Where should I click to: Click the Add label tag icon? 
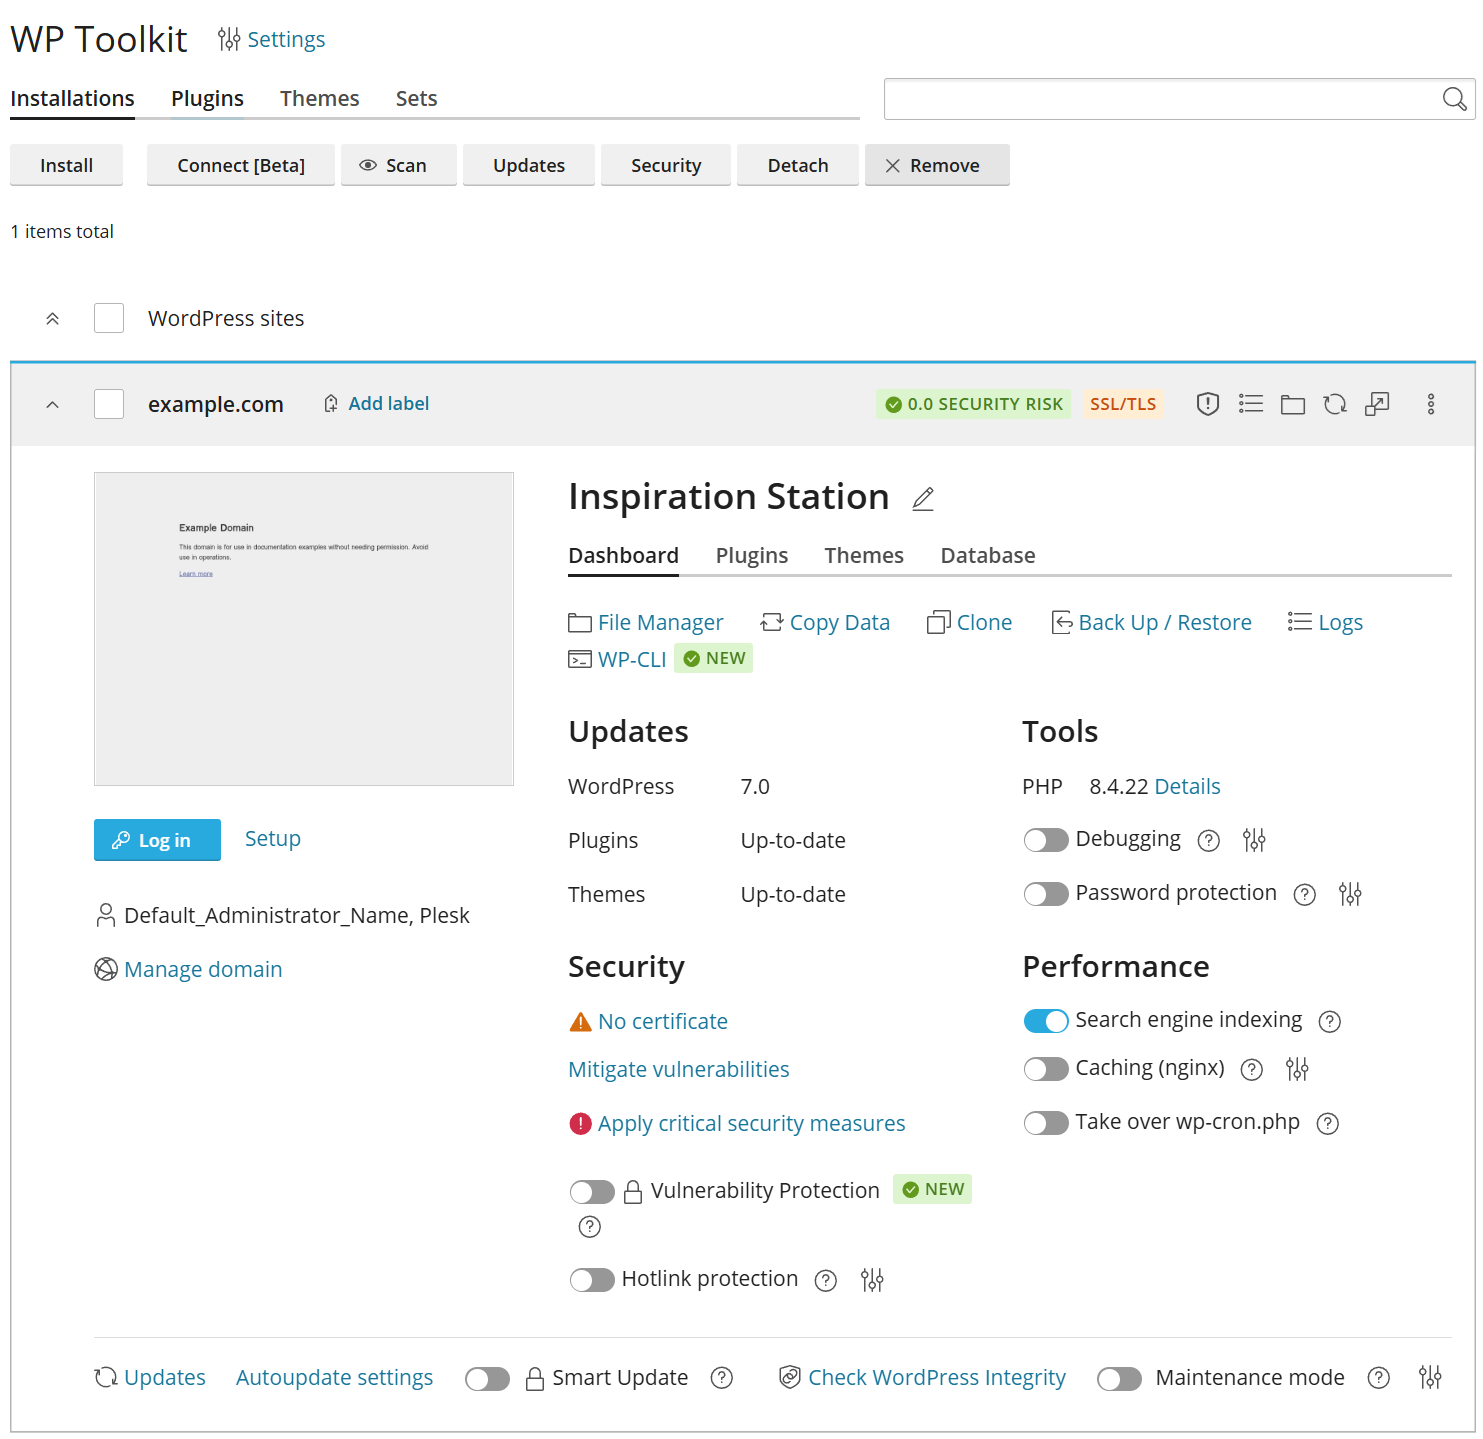[331, 404]
